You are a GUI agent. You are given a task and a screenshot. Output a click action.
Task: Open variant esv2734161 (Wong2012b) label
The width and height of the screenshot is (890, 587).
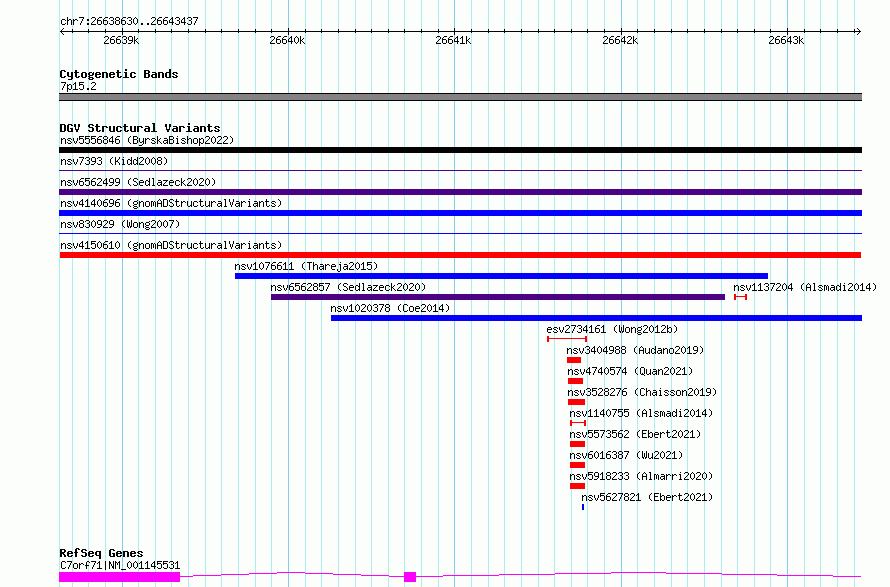click(612, 329)
